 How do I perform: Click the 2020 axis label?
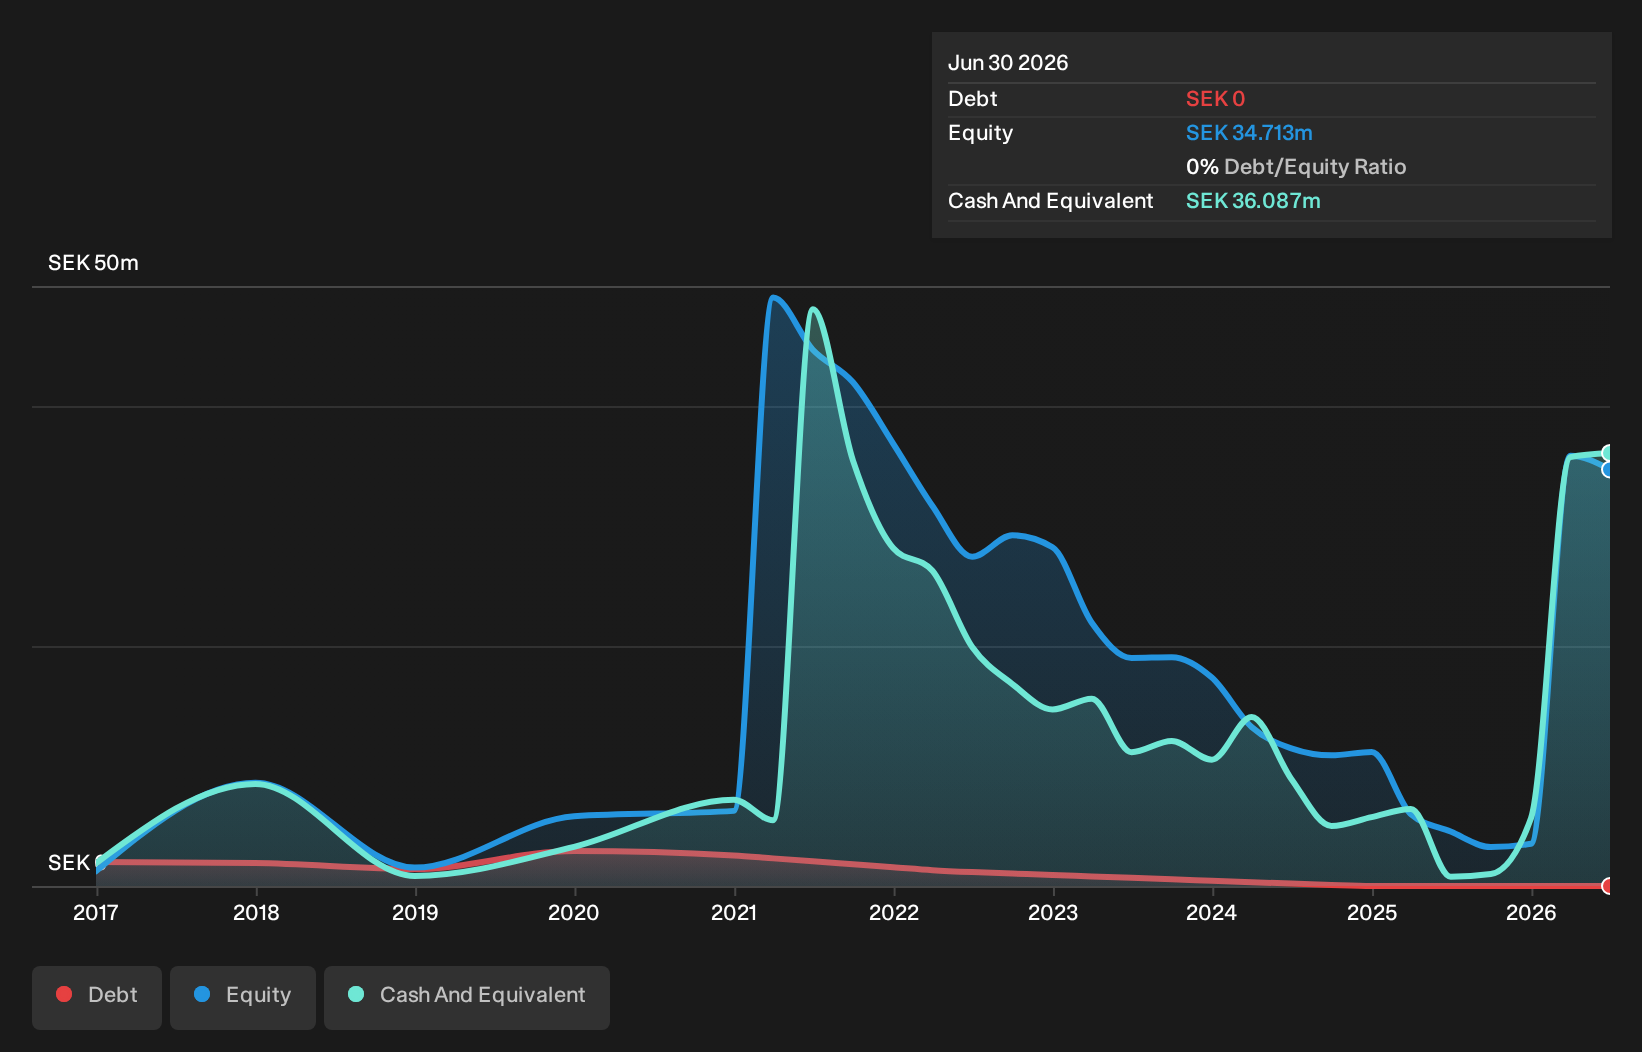point(574,912)
